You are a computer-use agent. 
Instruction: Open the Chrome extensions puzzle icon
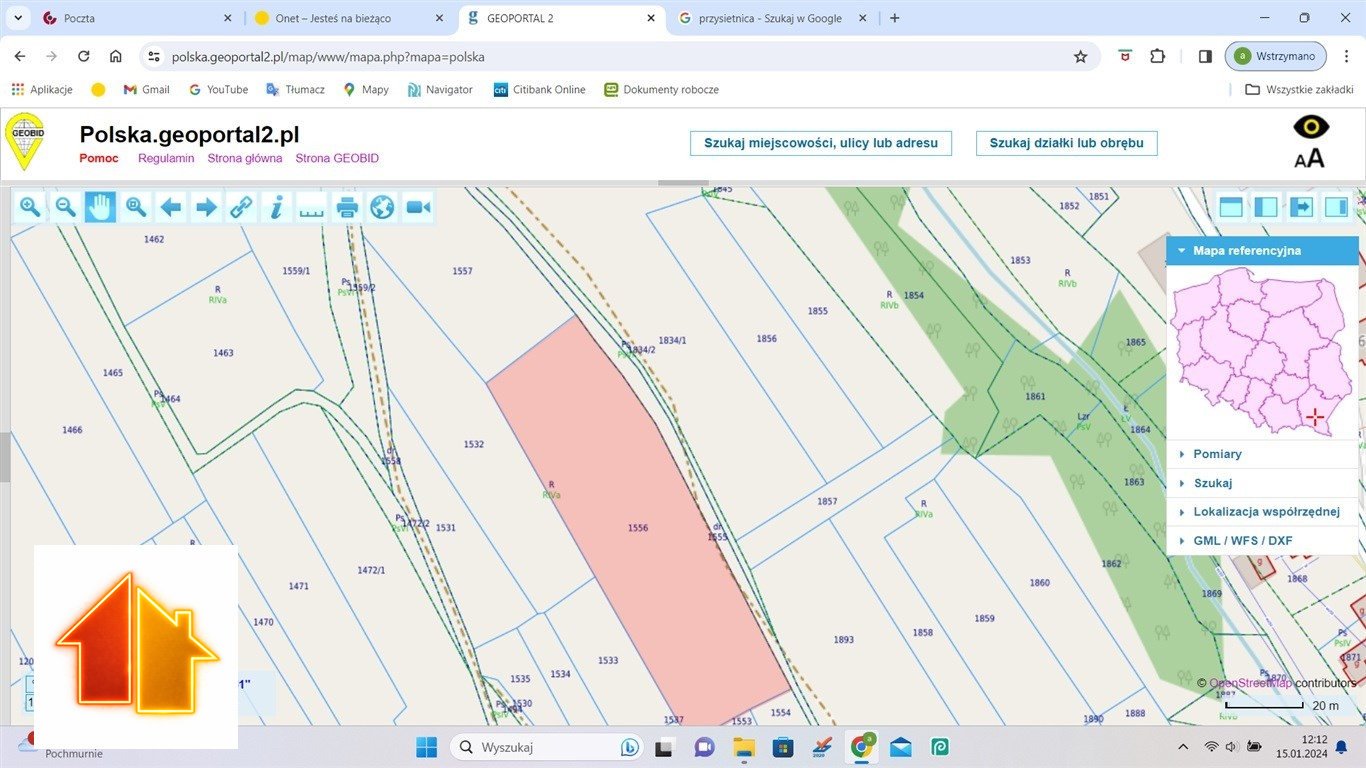pyautogui.click(x=1157, y=57)
